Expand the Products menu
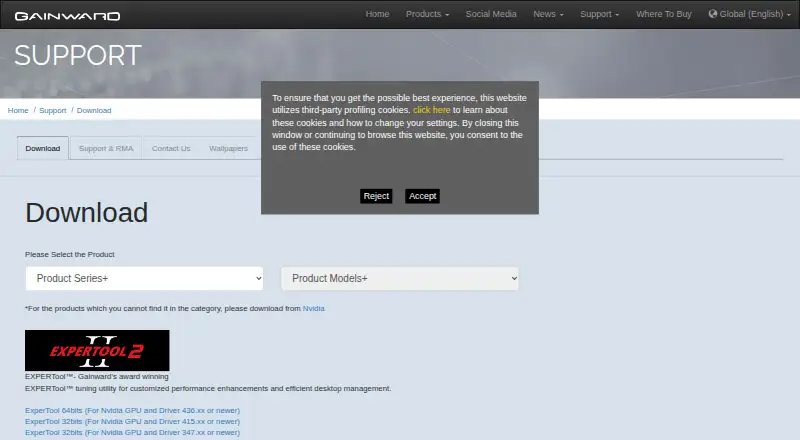This screenshot has width=800, height=440. 427,14
